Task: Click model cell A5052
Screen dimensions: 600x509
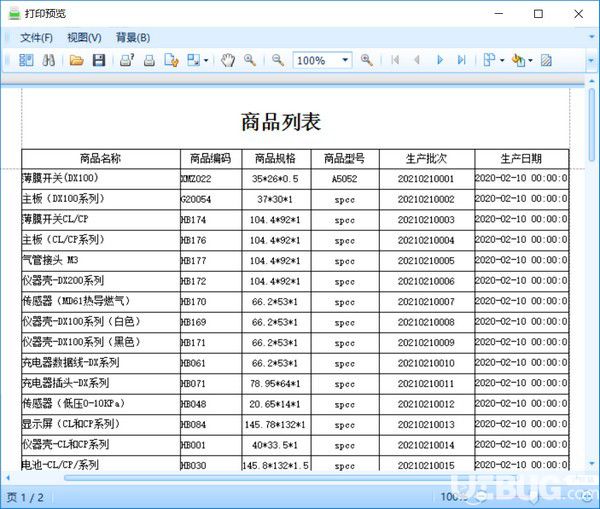Action: (345, 179)
